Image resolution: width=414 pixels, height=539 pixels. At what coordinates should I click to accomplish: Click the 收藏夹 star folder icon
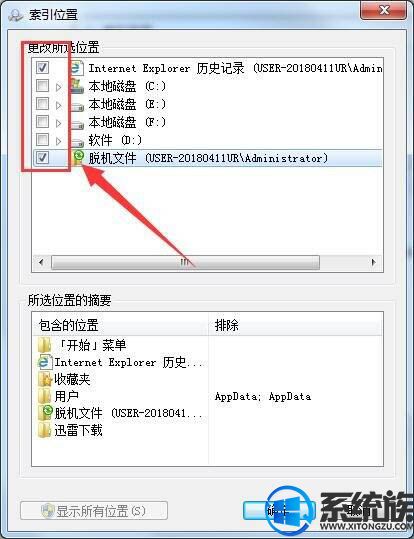tap(45, 379)
